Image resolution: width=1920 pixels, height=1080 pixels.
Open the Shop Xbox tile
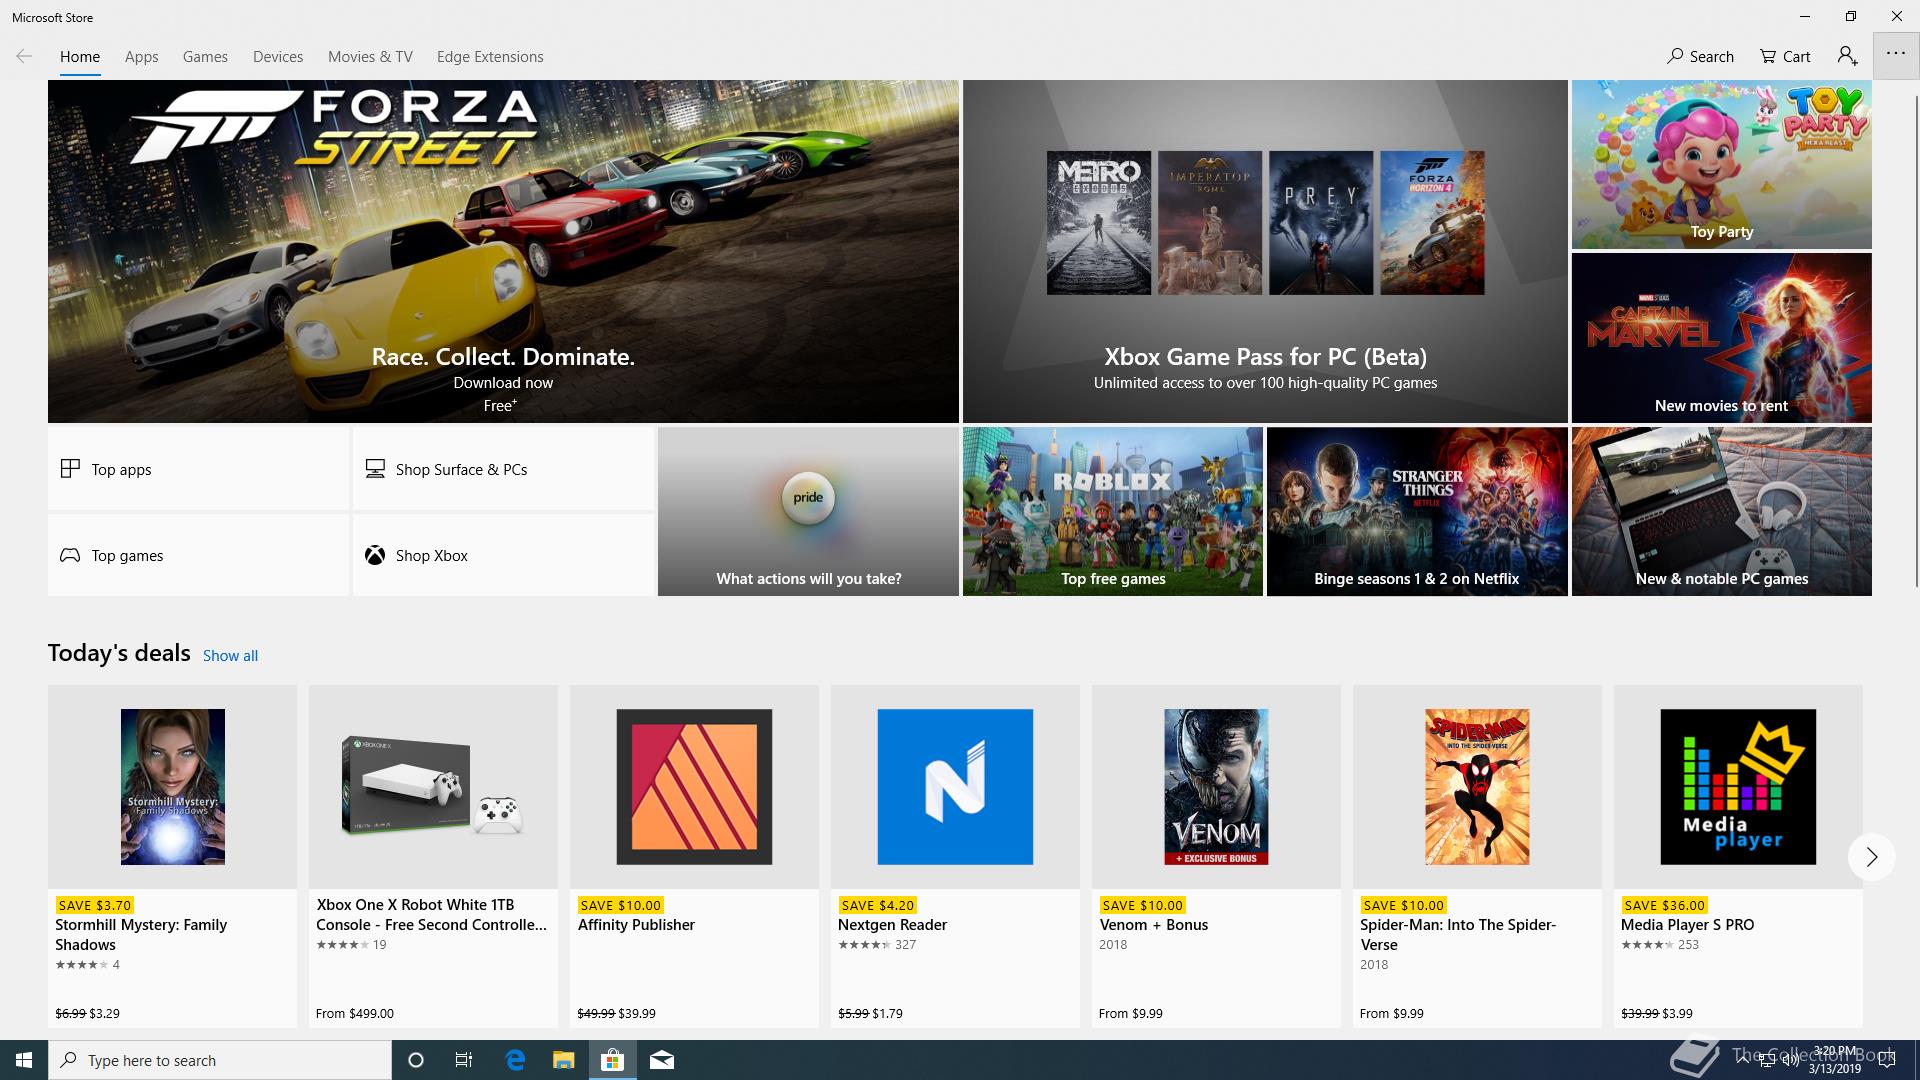(x=503, y=555)
